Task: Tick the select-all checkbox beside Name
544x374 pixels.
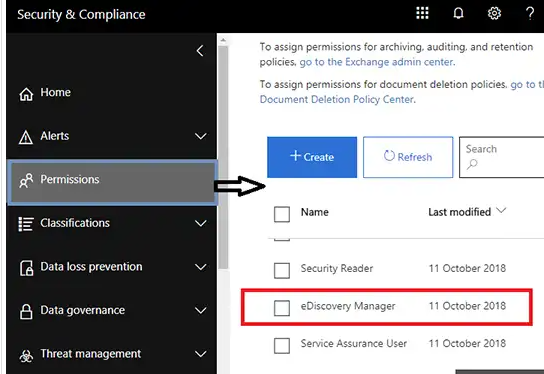Action: point(282,214)
